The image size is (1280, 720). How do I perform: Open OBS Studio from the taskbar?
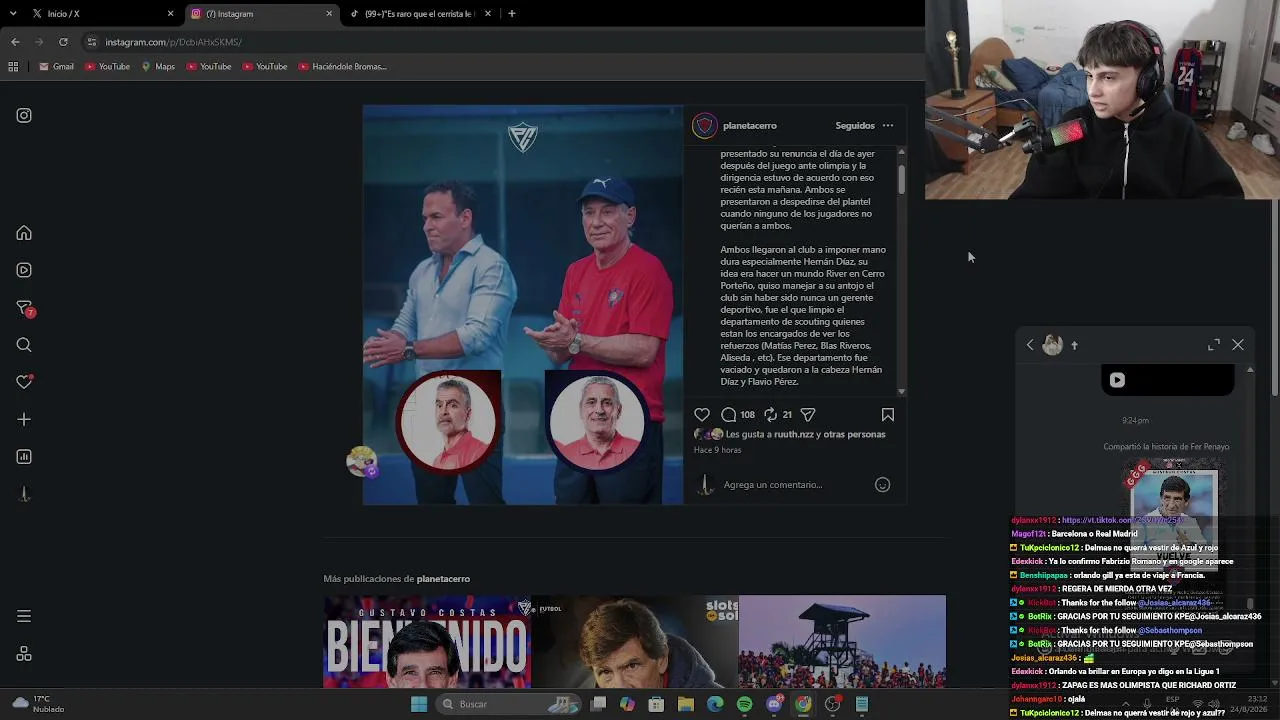pyautogui.click(x=832, y=704)
